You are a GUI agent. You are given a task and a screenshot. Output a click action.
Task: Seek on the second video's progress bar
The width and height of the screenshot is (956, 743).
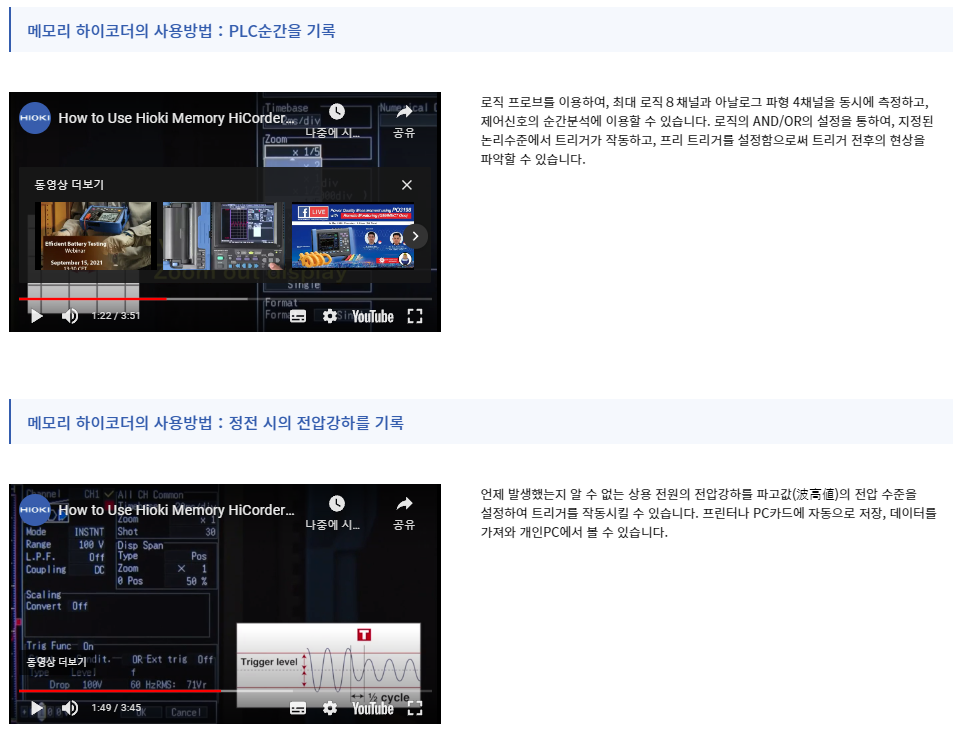225,691
